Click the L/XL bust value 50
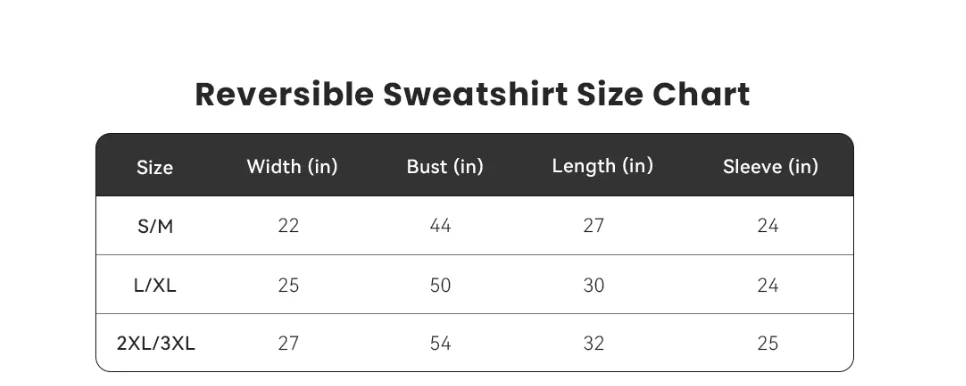The image size is (966, 386). pos(440,285)
